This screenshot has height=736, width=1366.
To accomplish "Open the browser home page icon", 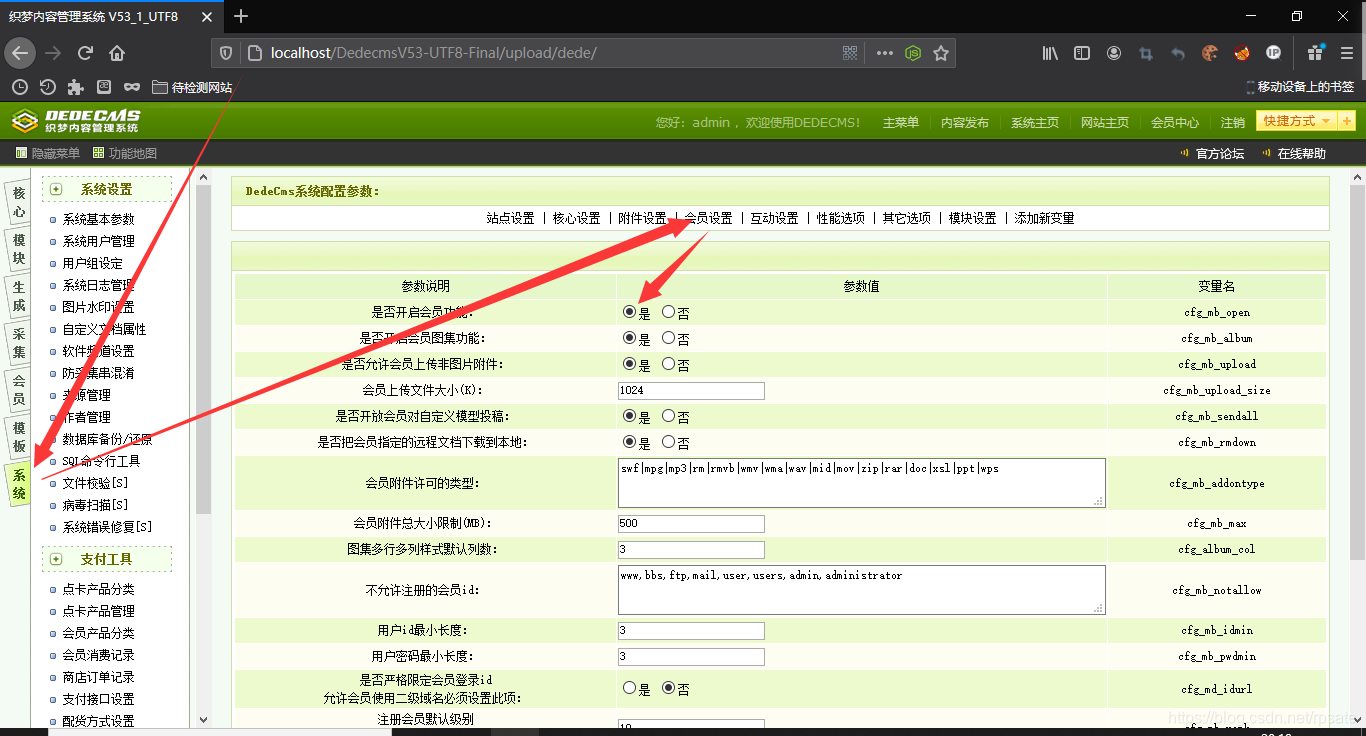I will [117, 53].
